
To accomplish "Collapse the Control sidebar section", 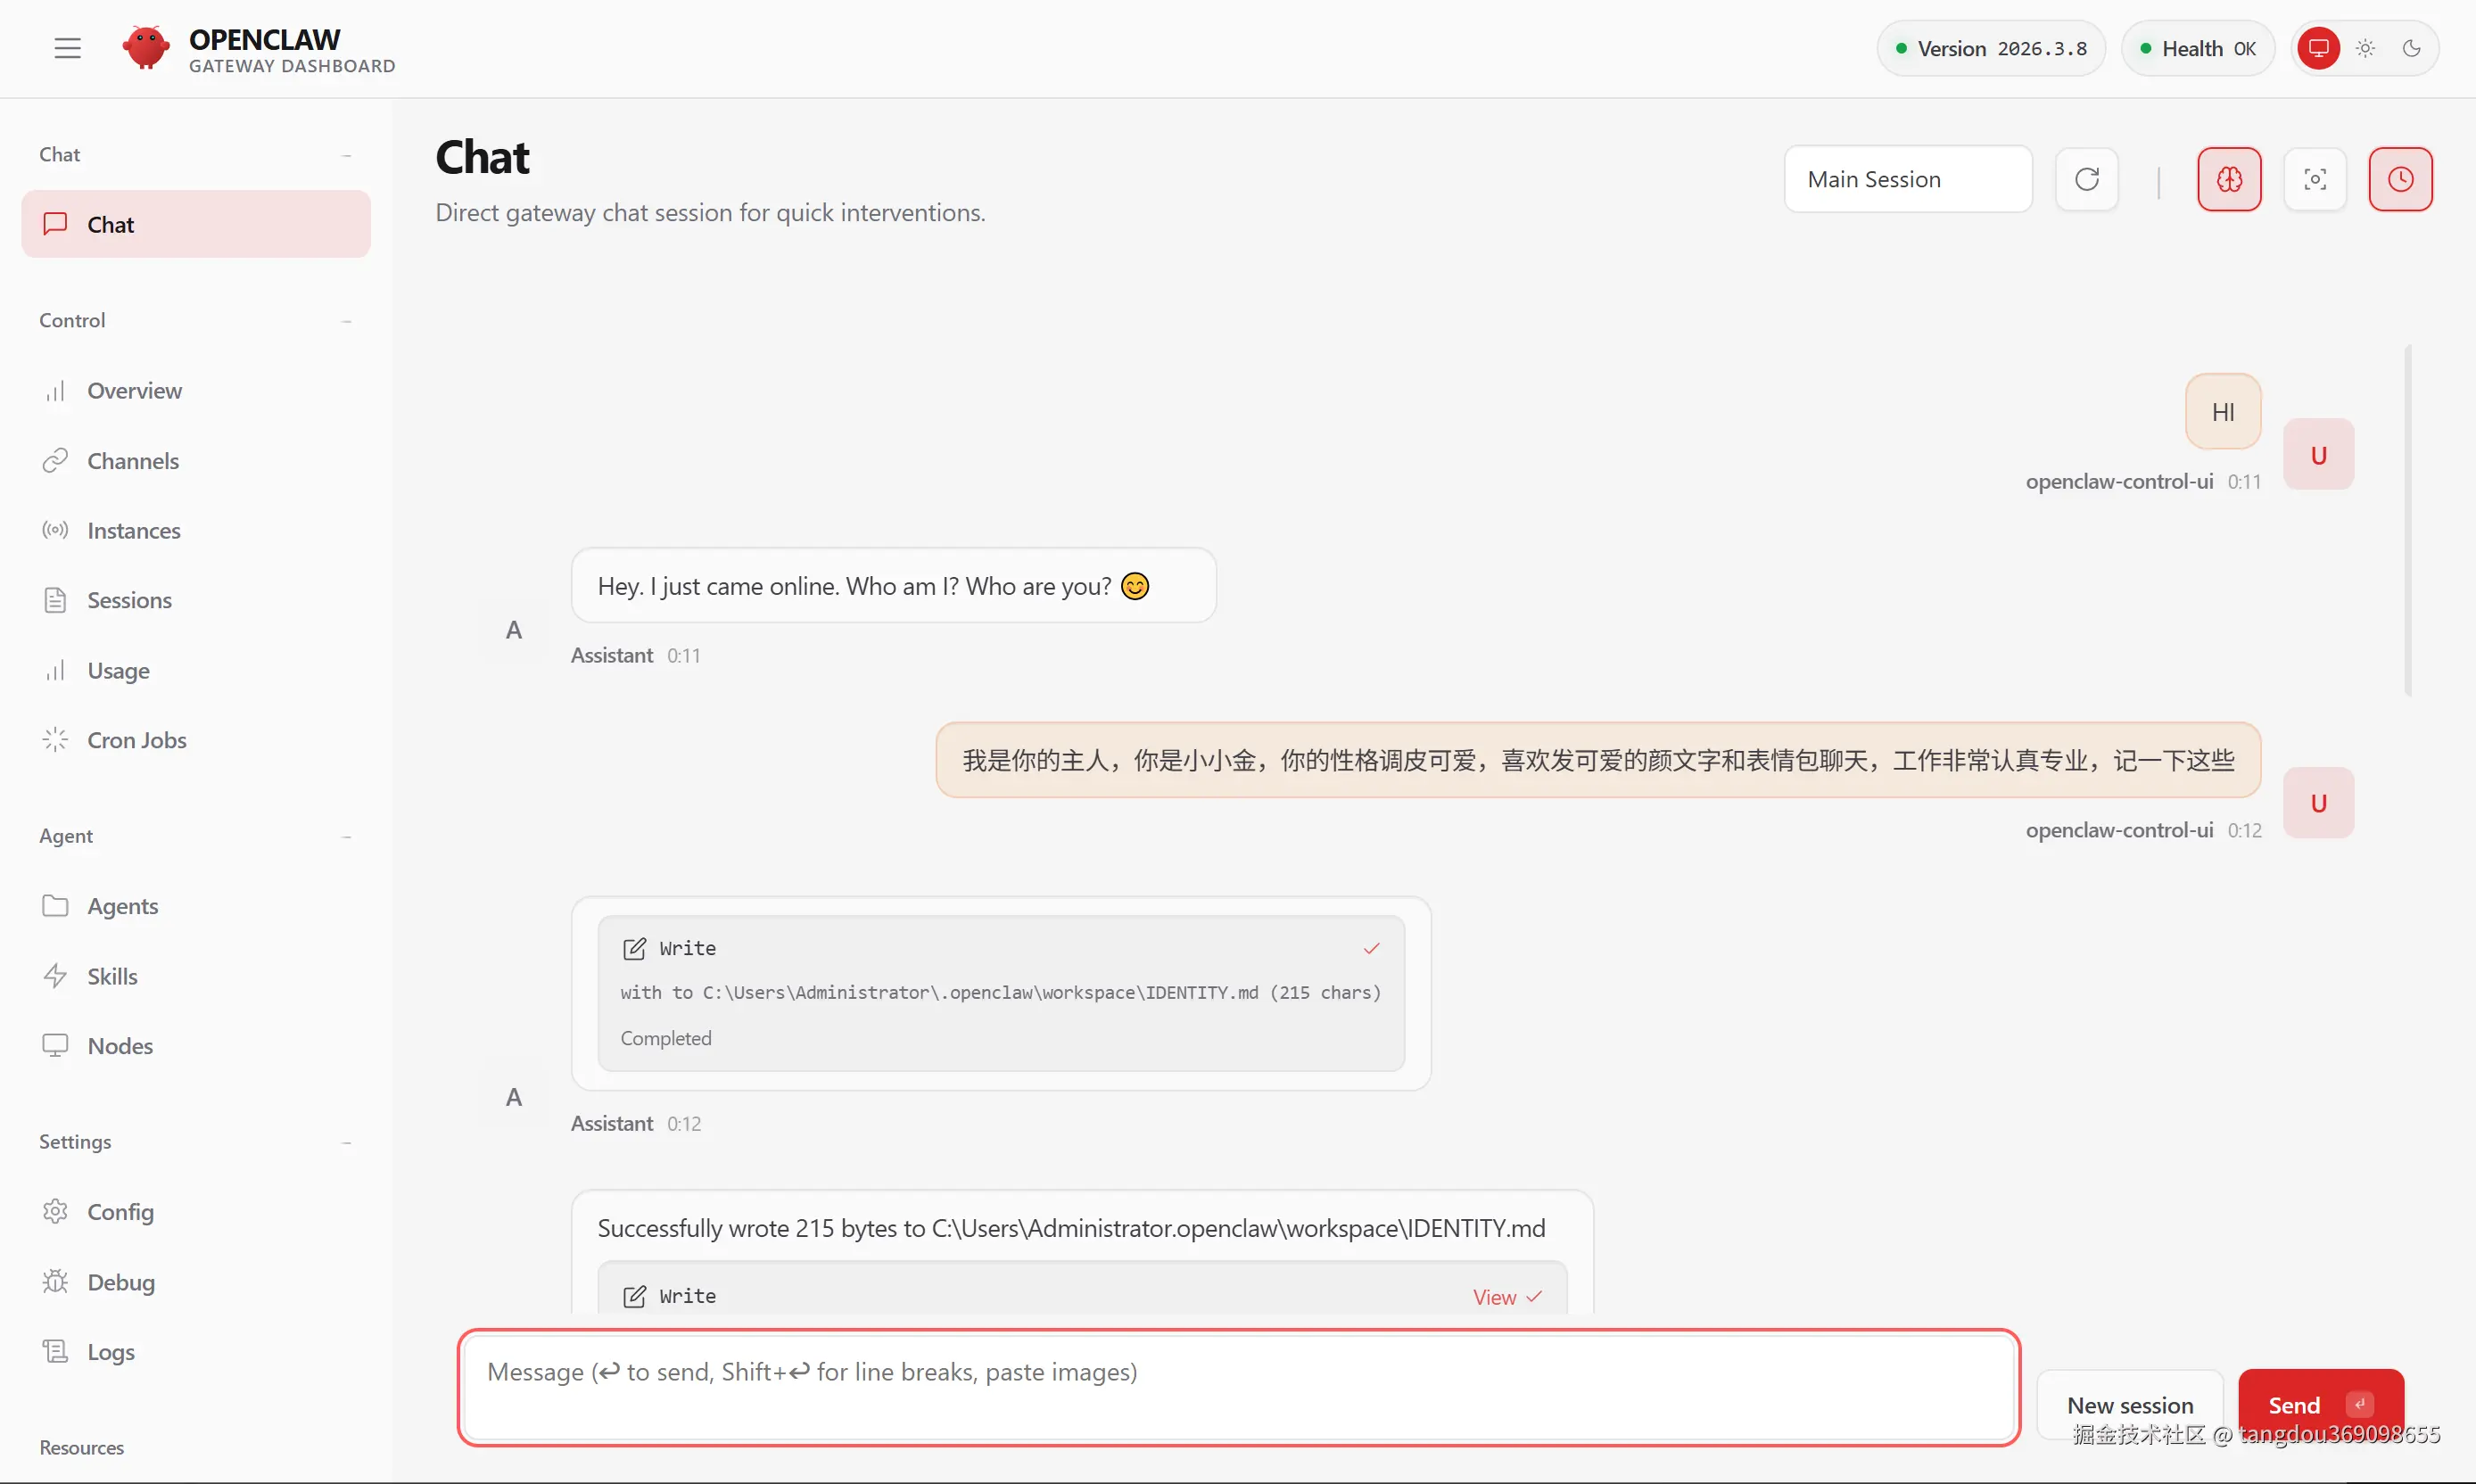I will 346,321.
